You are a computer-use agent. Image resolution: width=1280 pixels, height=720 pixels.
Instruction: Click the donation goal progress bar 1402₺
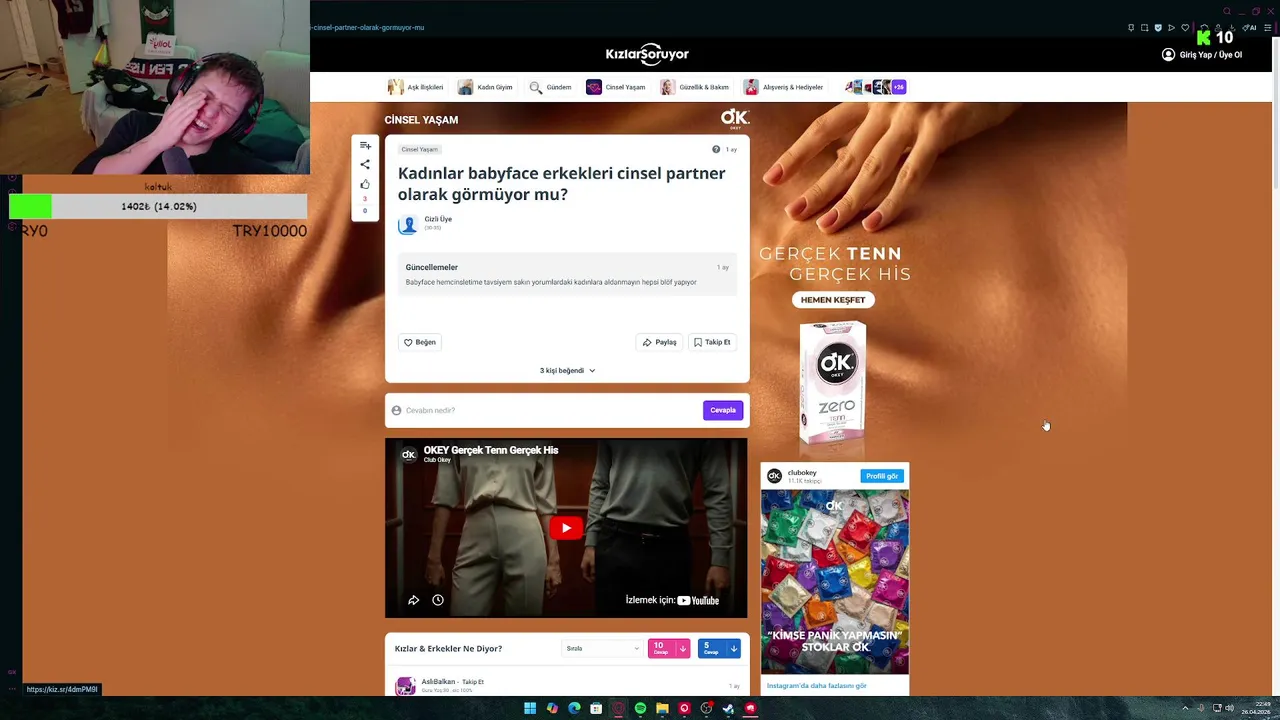tap(158, 206)
